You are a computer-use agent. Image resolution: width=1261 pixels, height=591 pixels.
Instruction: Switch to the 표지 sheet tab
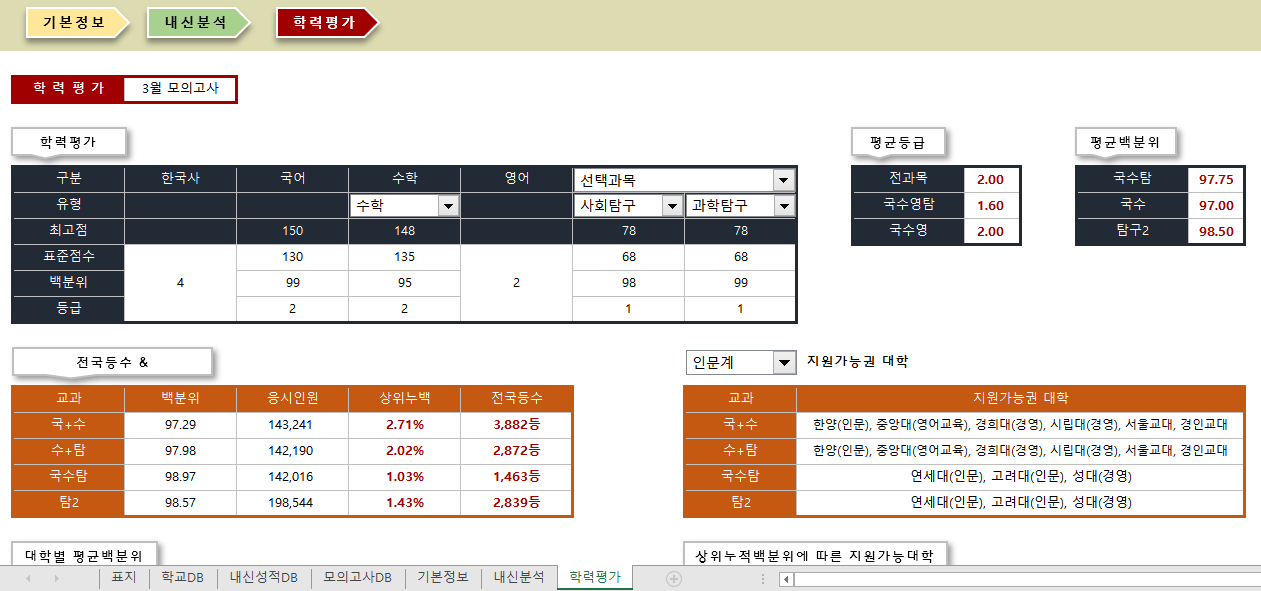[x=124, y=577]
